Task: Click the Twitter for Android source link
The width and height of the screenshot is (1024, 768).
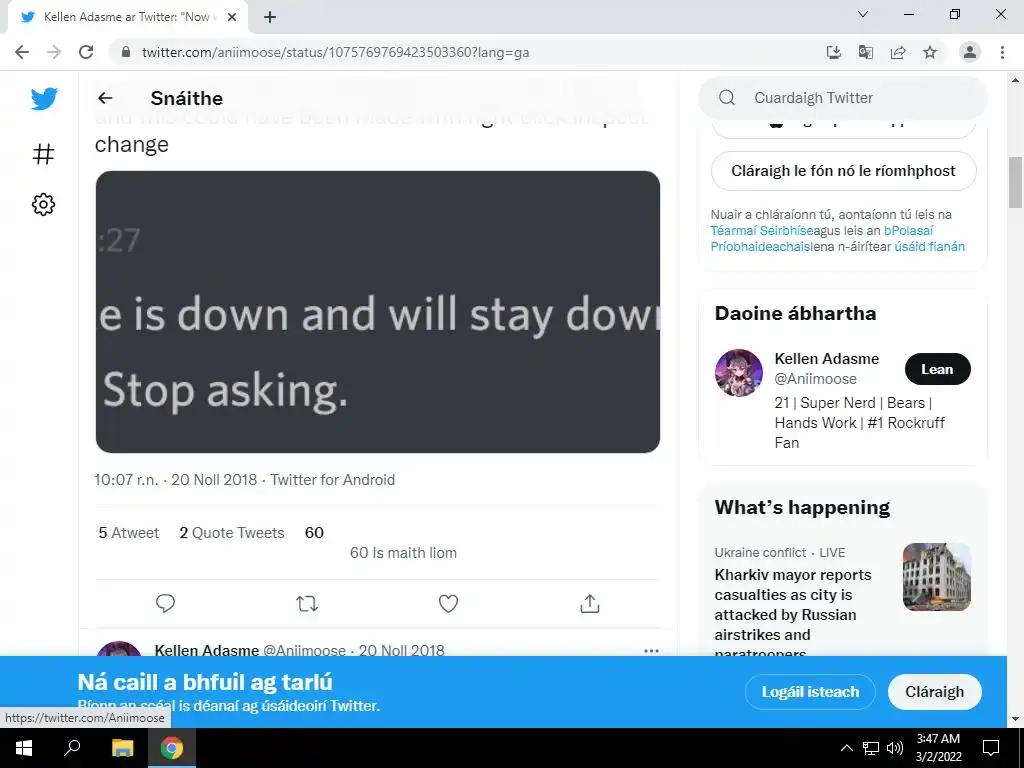Action: pyautogui.click(x=332, y=480)
